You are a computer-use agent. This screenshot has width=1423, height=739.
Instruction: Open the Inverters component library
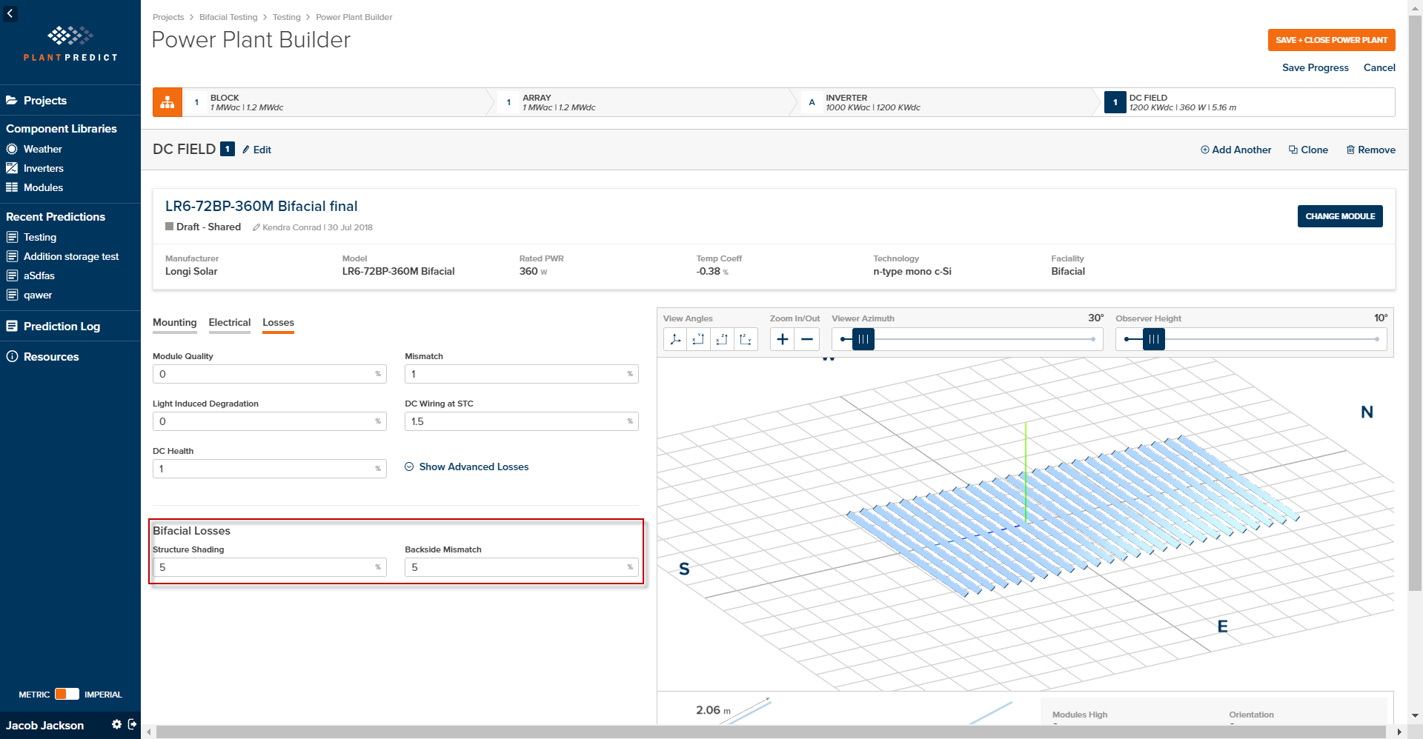click(x=35, y=168)
